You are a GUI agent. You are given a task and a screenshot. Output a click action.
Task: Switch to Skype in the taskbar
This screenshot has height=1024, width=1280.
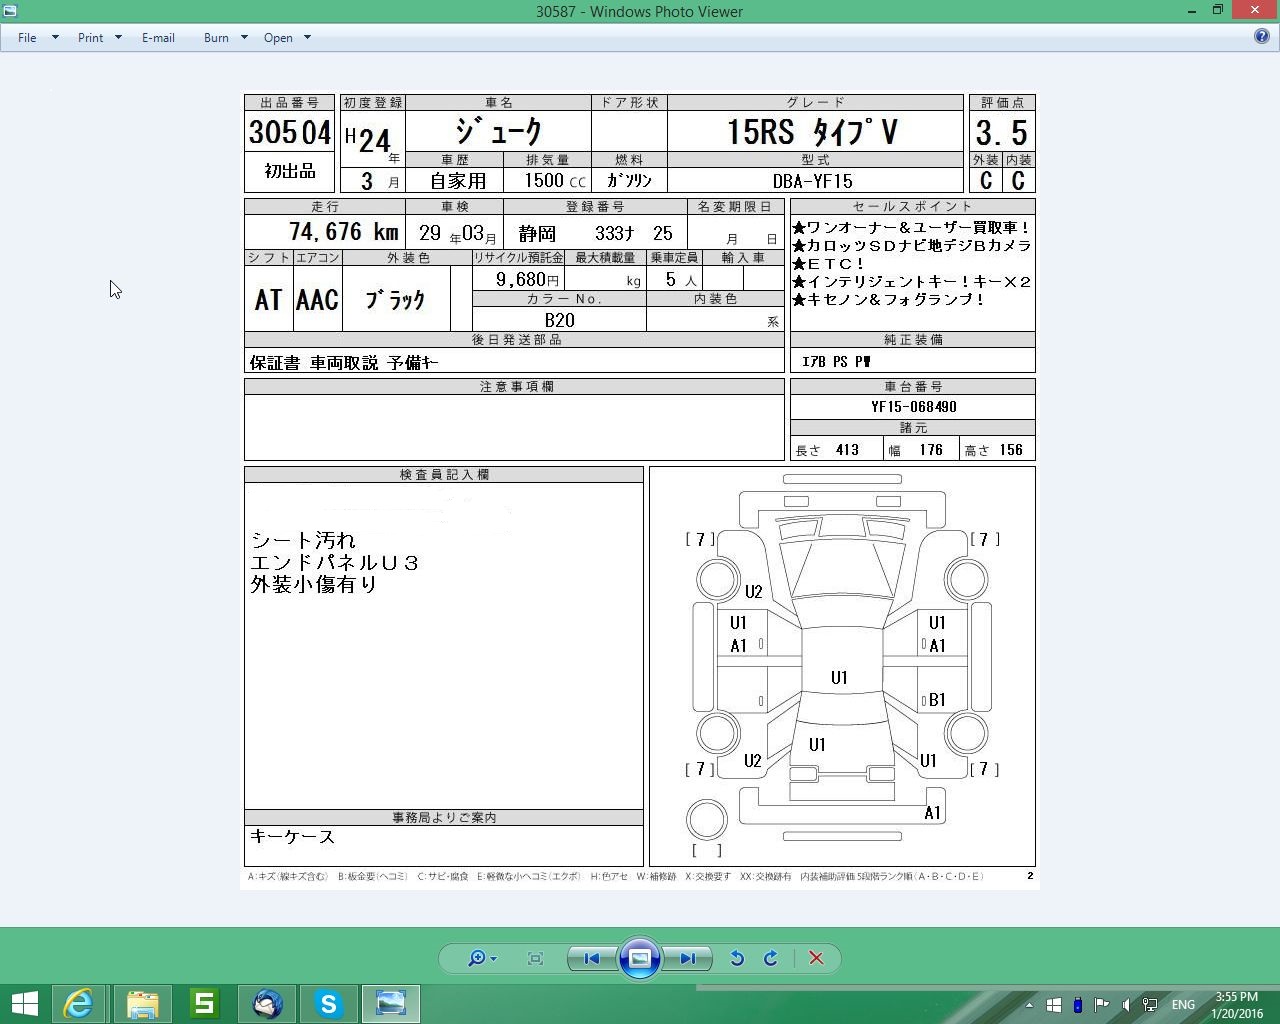click(328, 1003)
